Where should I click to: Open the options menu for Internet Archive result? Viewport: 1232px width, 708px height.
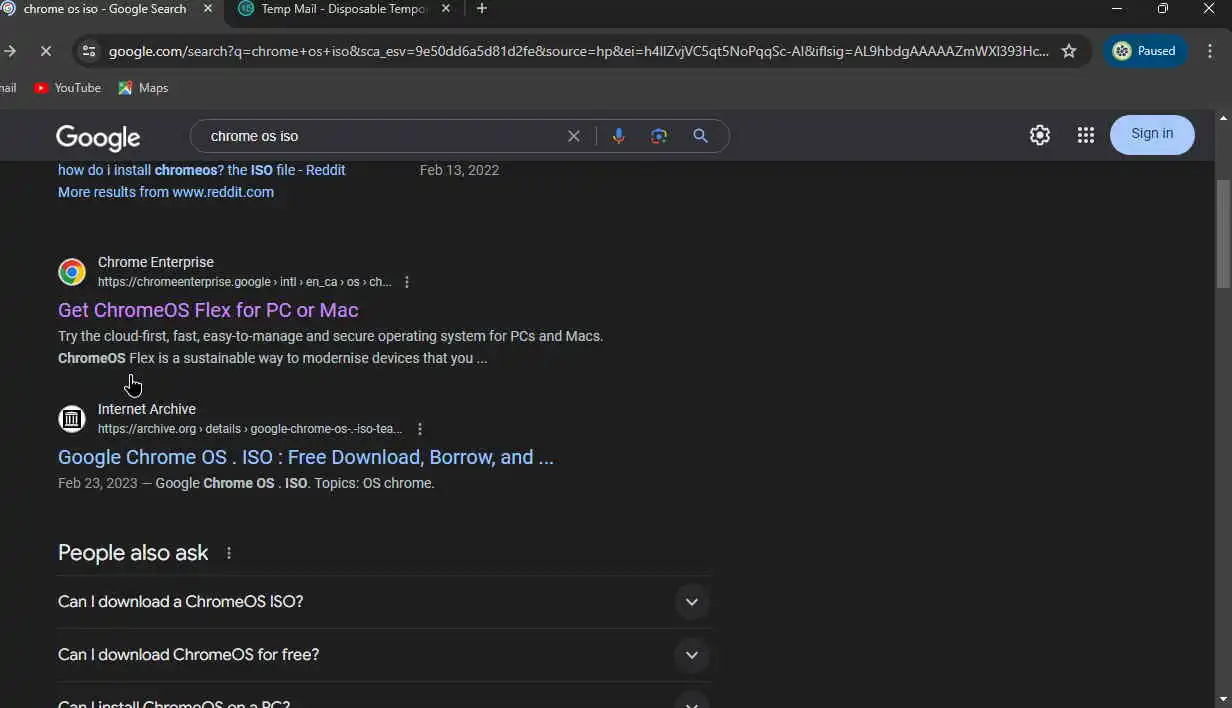tap(420, 429)
